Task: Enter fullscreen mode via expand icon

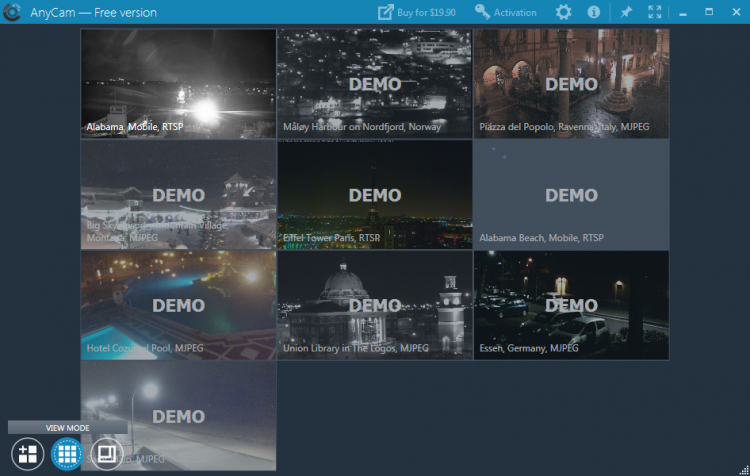Action: click(x=655, y=12)
